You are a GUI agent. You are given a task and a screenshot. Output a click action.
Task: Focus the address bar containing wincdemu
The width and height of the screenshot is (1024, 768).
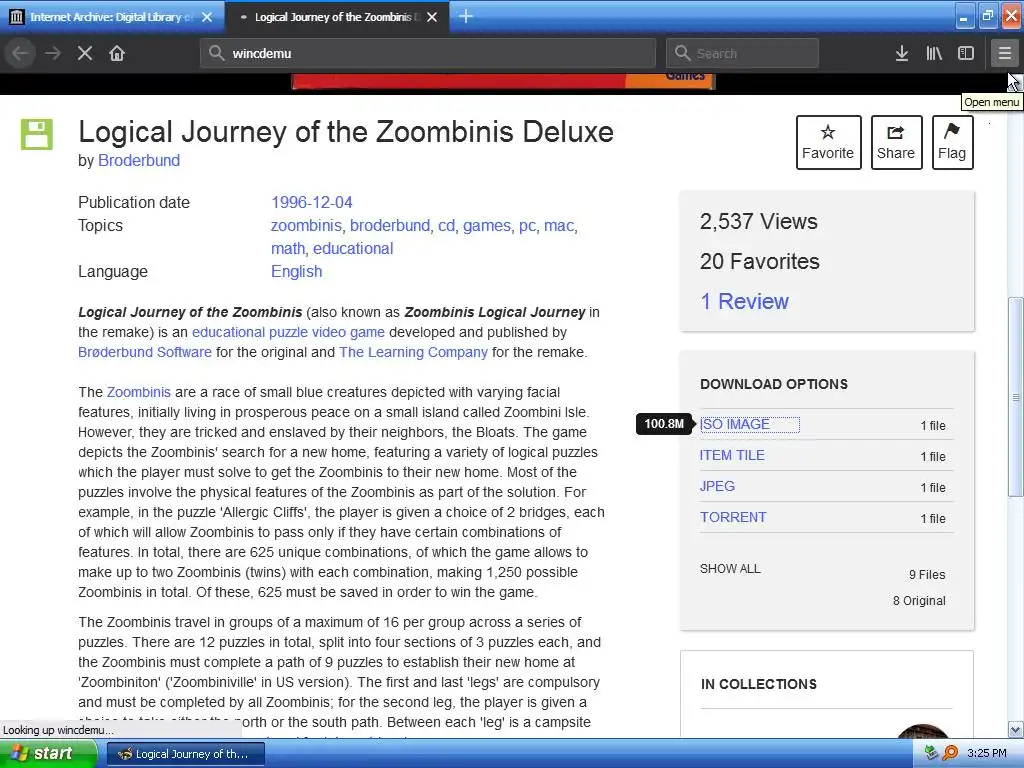428,53
